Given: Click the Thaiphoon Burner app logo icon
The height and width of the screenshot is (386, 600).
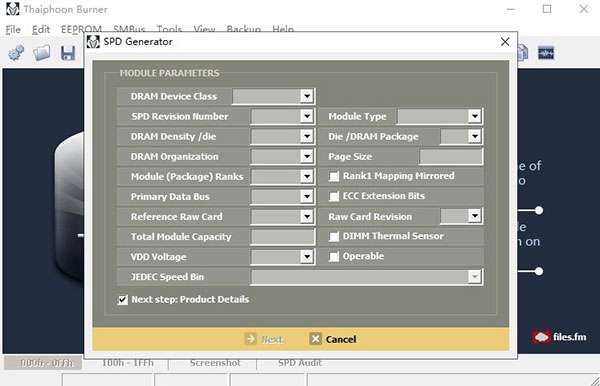Looking at the screenshot, I should coord(13,9).
